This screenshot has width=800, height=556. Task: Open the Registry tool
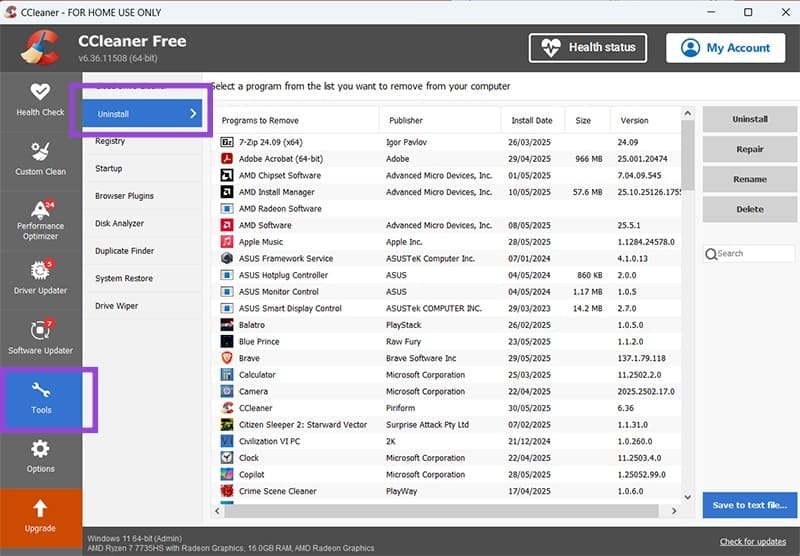coord(110,142)
